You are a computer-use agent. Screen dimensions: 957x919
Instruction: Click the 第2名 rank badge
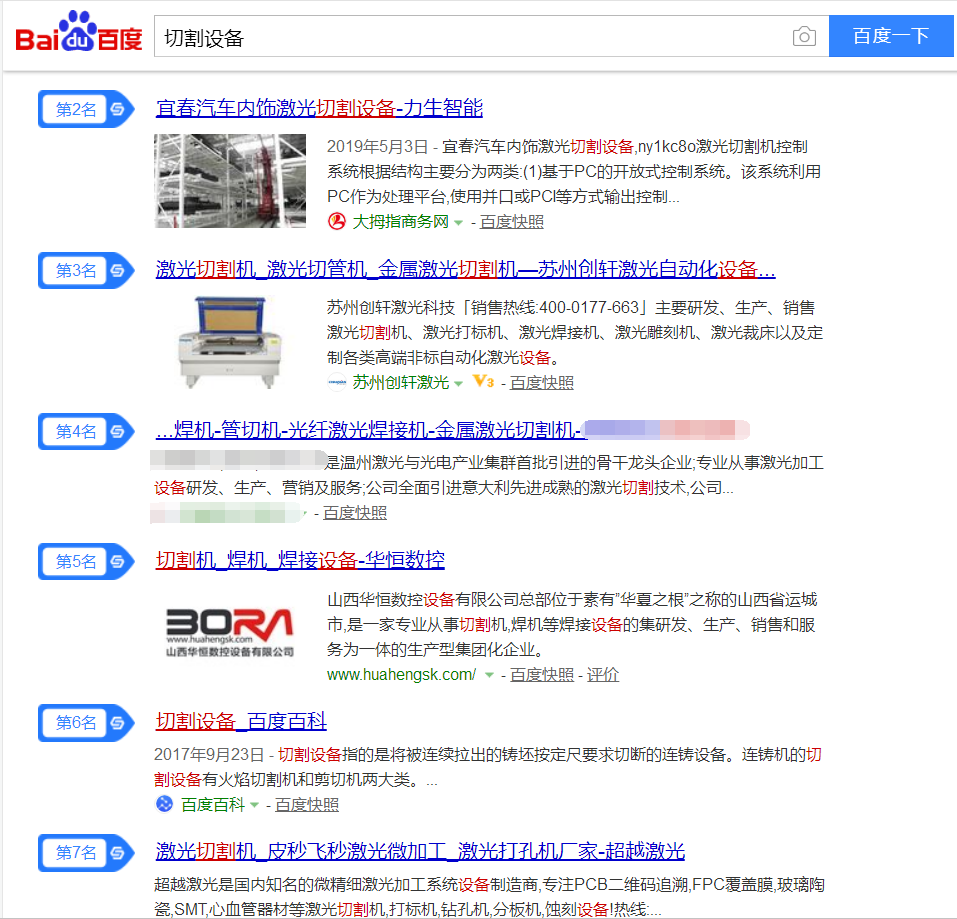point(86,109)
